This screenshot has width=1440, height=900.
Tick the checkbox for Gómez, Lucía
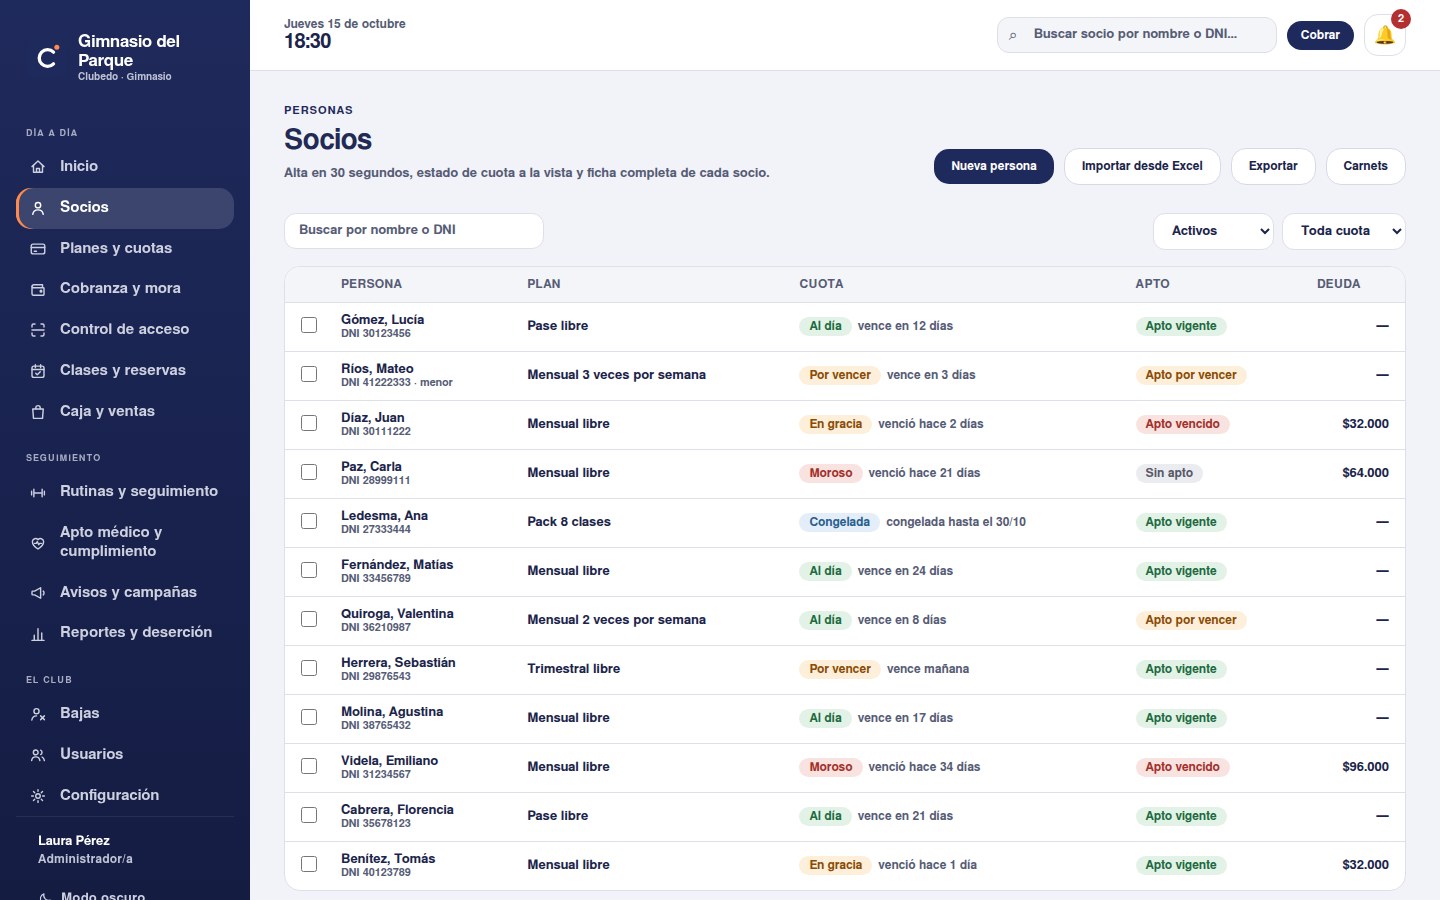pos(309,325)
